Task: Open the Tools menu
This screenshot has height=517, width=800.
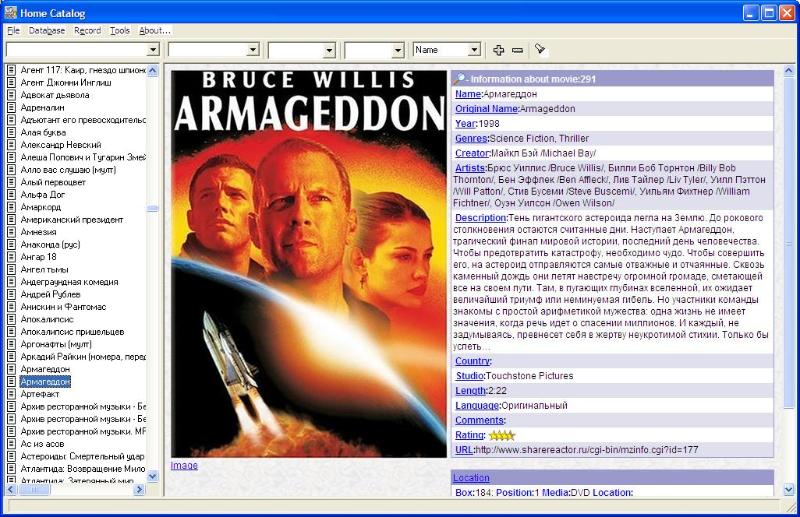Action: click(120, 31)
